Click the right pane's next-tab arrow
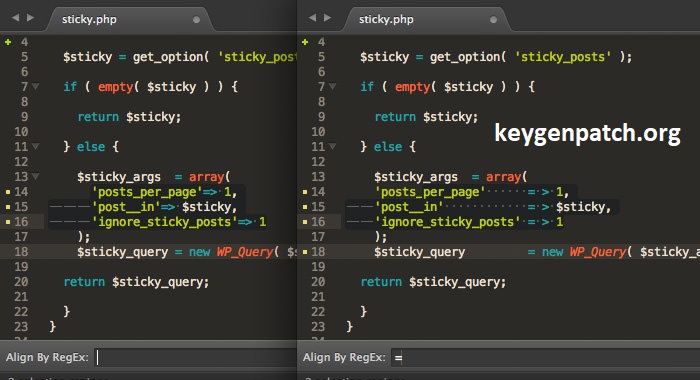 (x=327, y=18)
